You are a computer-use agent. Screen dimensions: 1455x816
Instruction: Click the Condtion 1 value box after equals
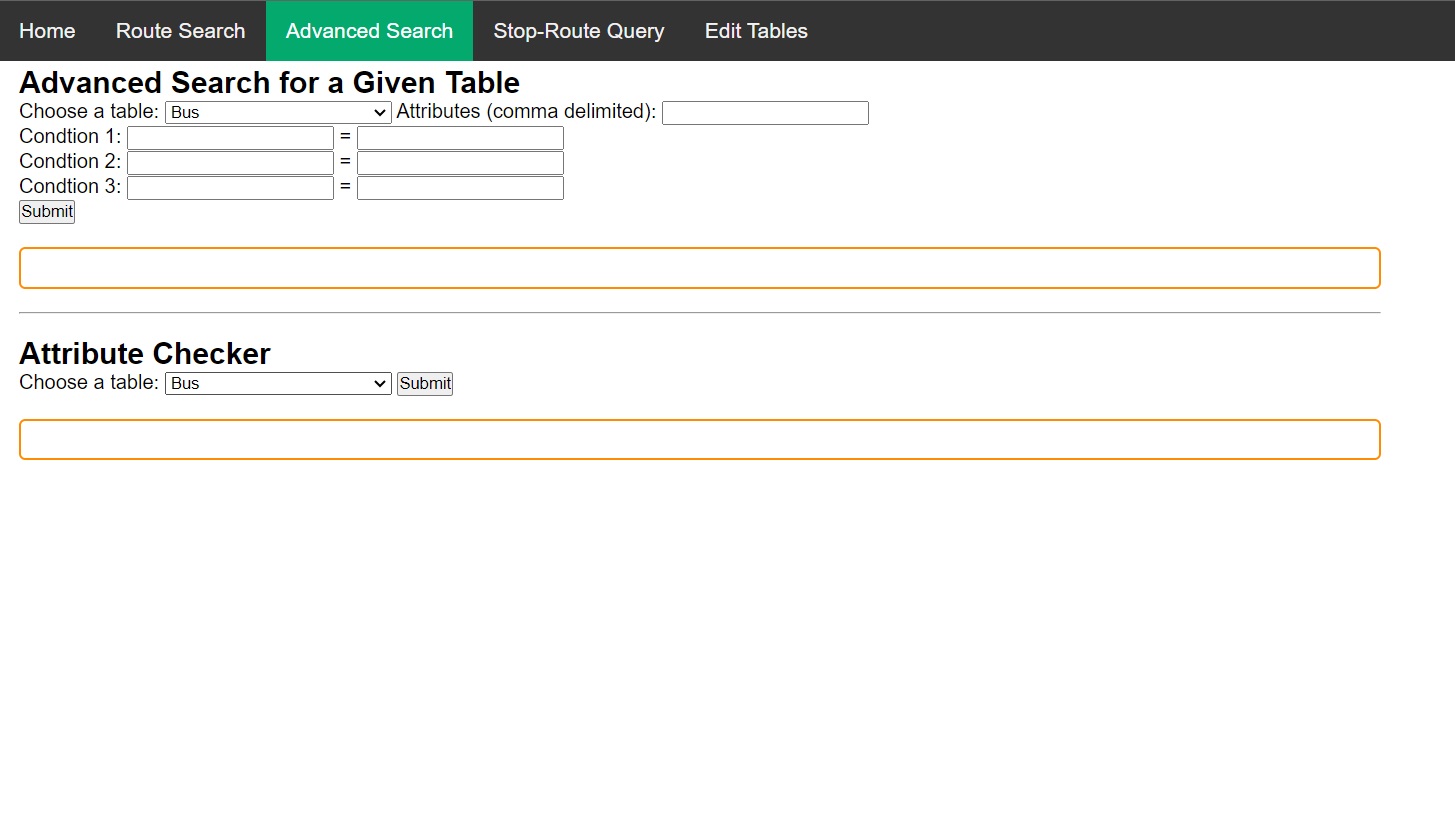coord(460,137)
